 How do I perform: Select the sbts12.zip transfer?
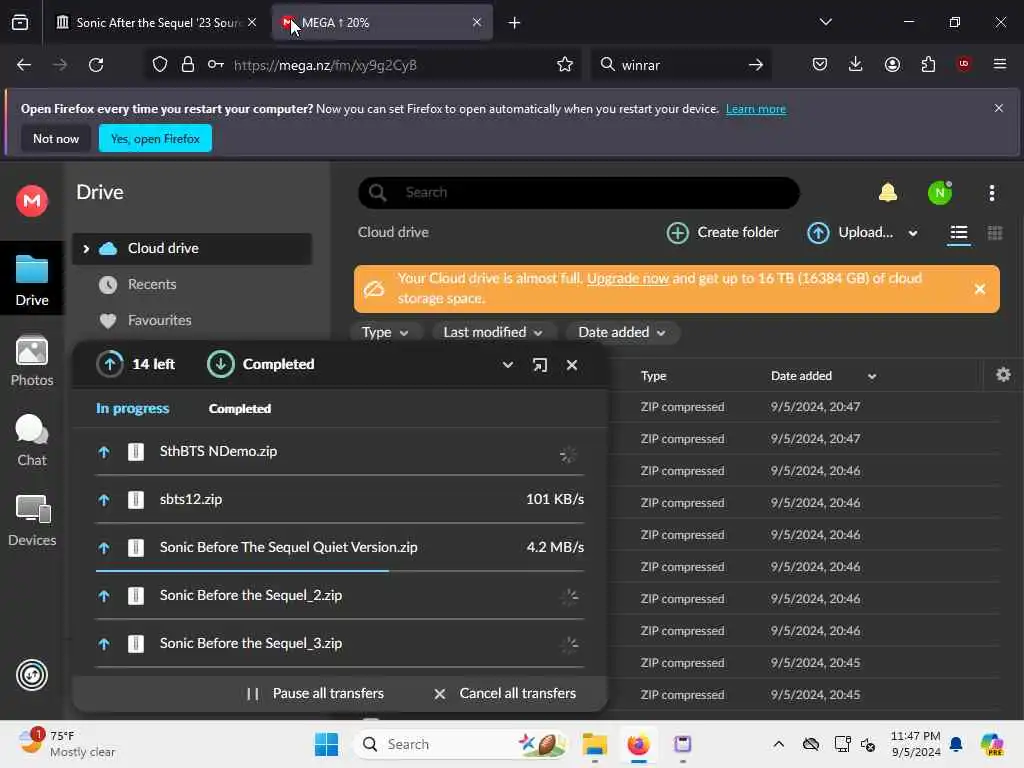pos(340,500)
